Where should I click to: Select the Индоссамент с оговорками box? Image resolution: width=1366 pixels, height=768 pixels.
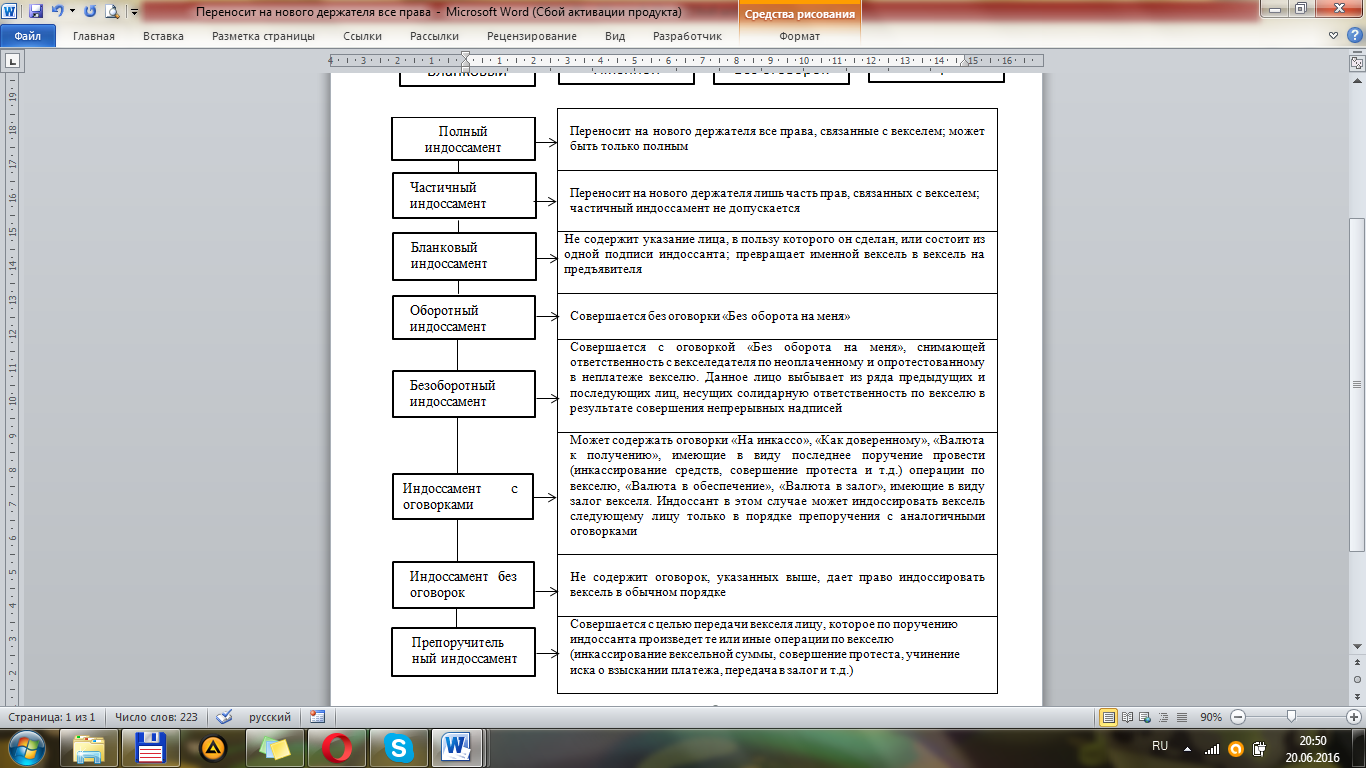click(462, 497)
